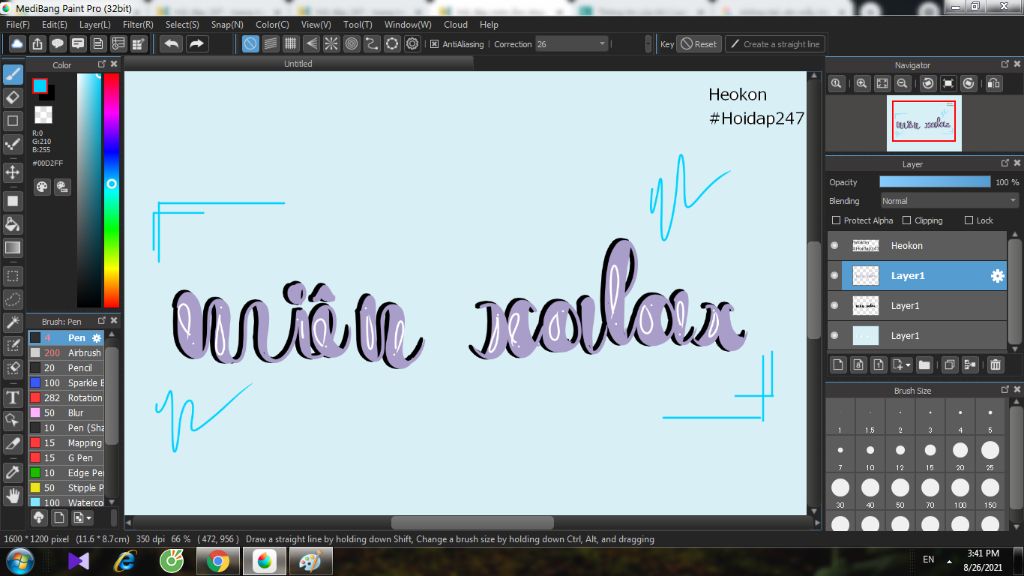Enable concentric circle snap guide
Image resolution: width=1024 pixels, height=576 pixels.
(x=351, y=44)
